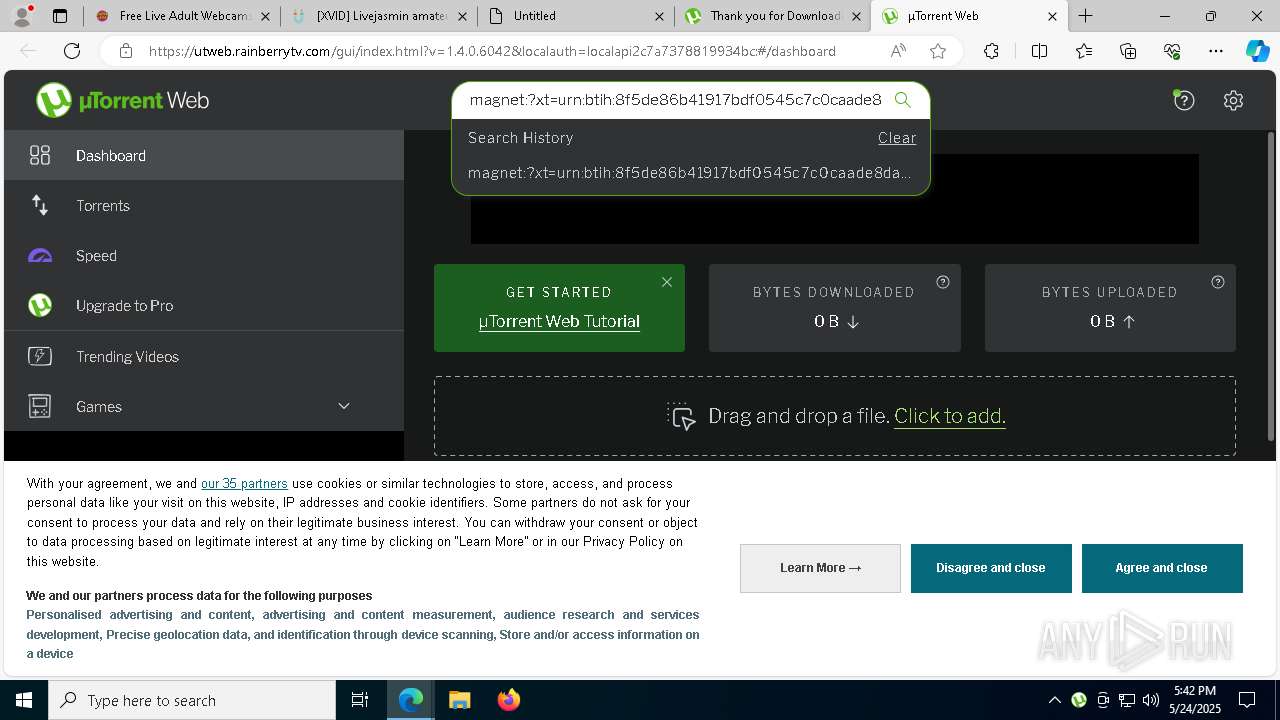Viewport: 1280px width, 720px height.
Task: Click the search magnifier icon in µTorrent
Action: click(902, 100)
